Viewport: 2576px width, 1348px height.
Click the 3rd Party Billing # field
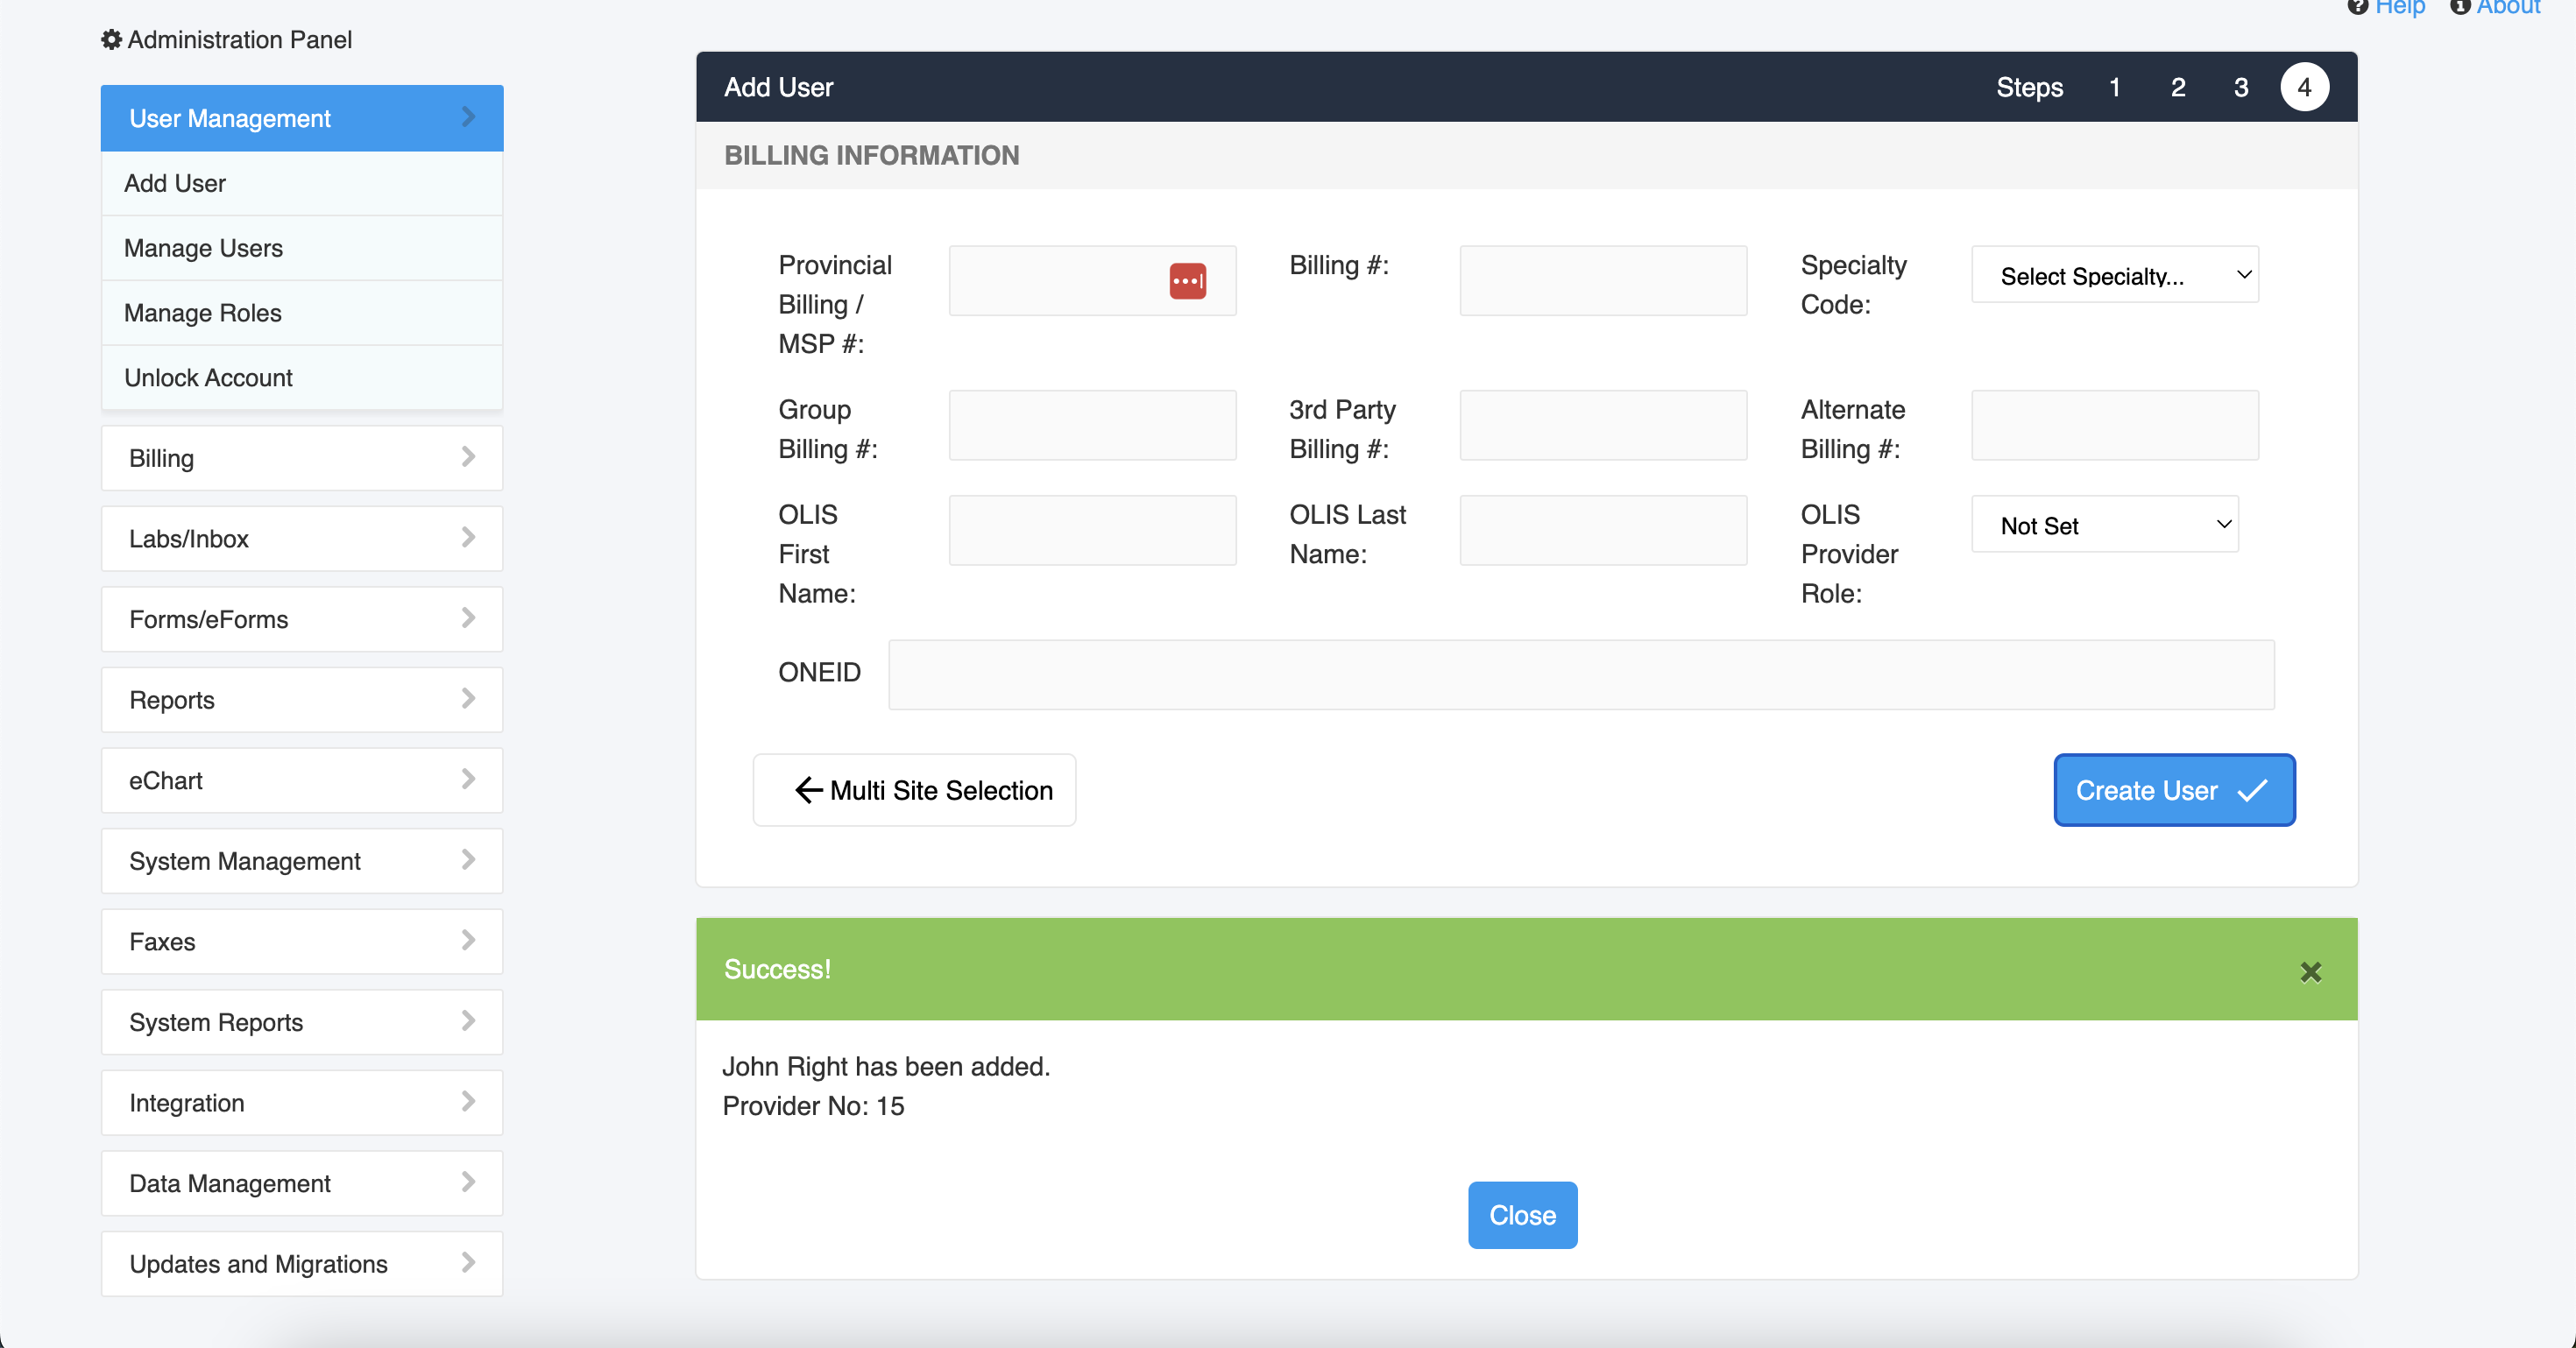1603,425
